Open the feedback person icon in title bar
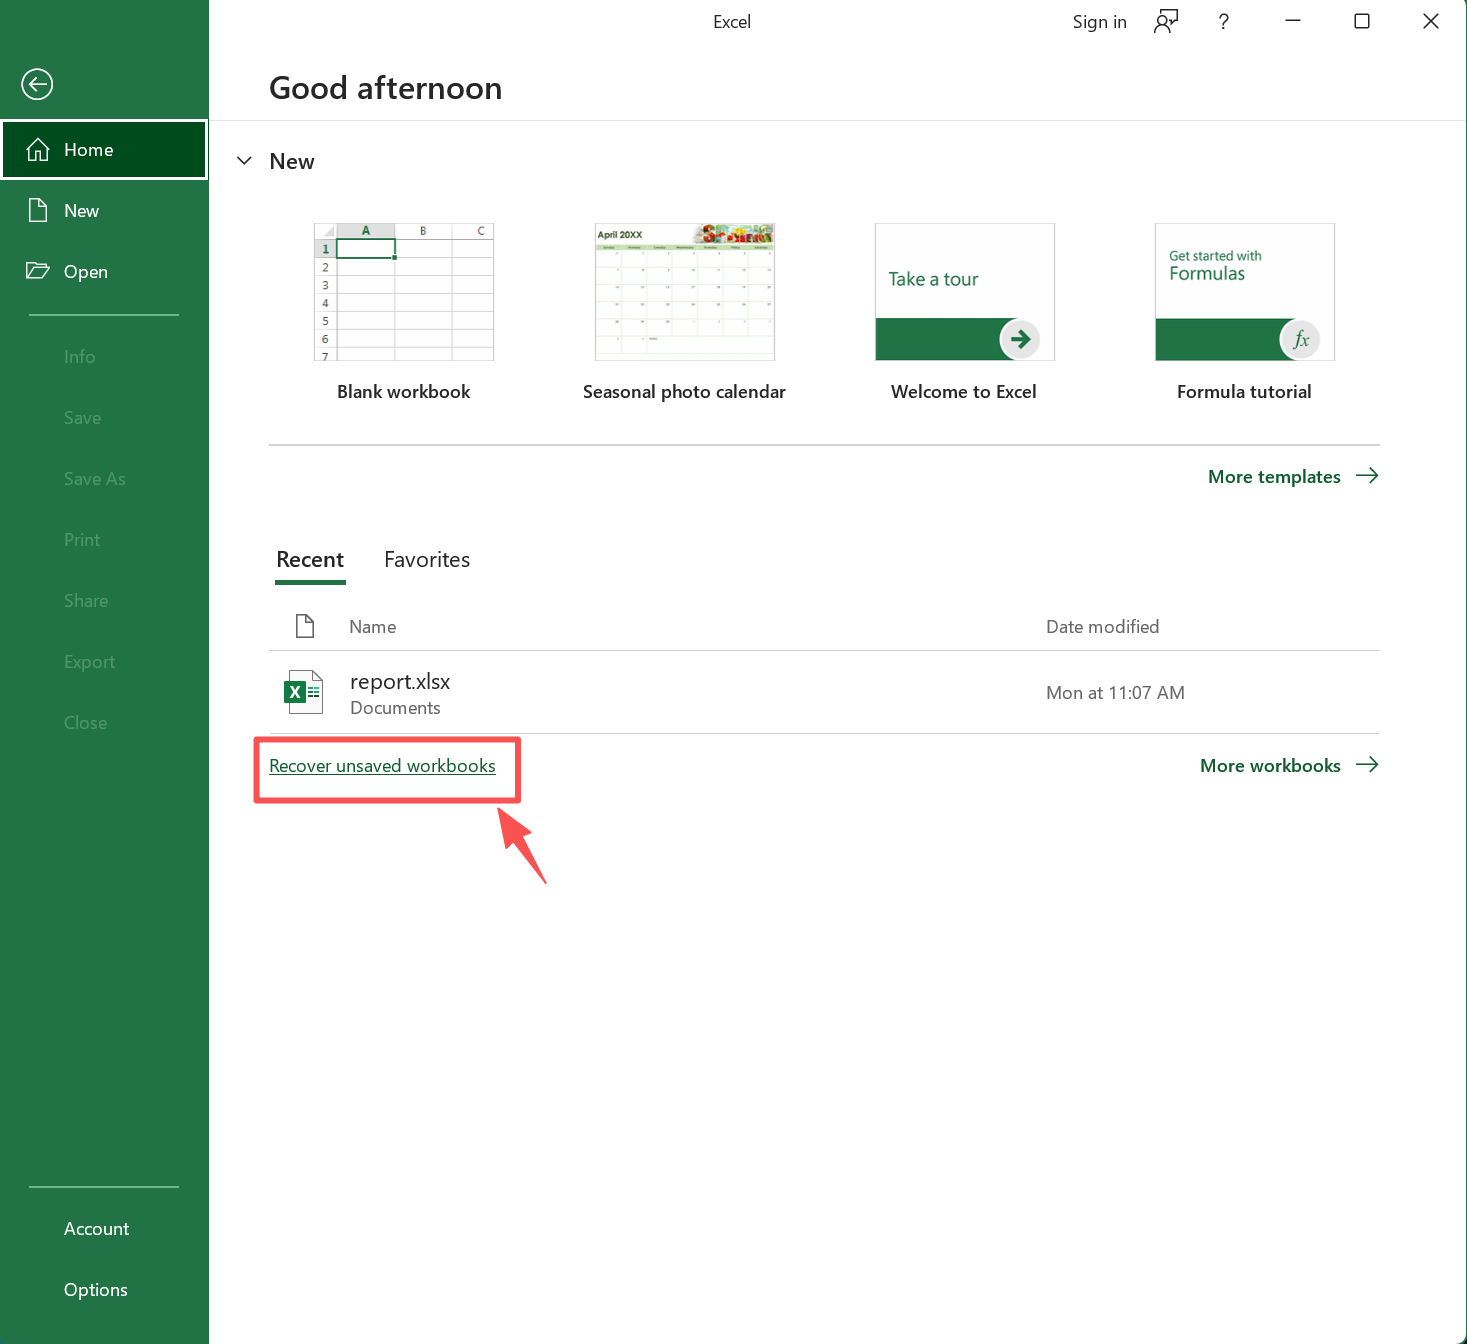The height and width of the screenshot is (1344, 1467). 1166,21
